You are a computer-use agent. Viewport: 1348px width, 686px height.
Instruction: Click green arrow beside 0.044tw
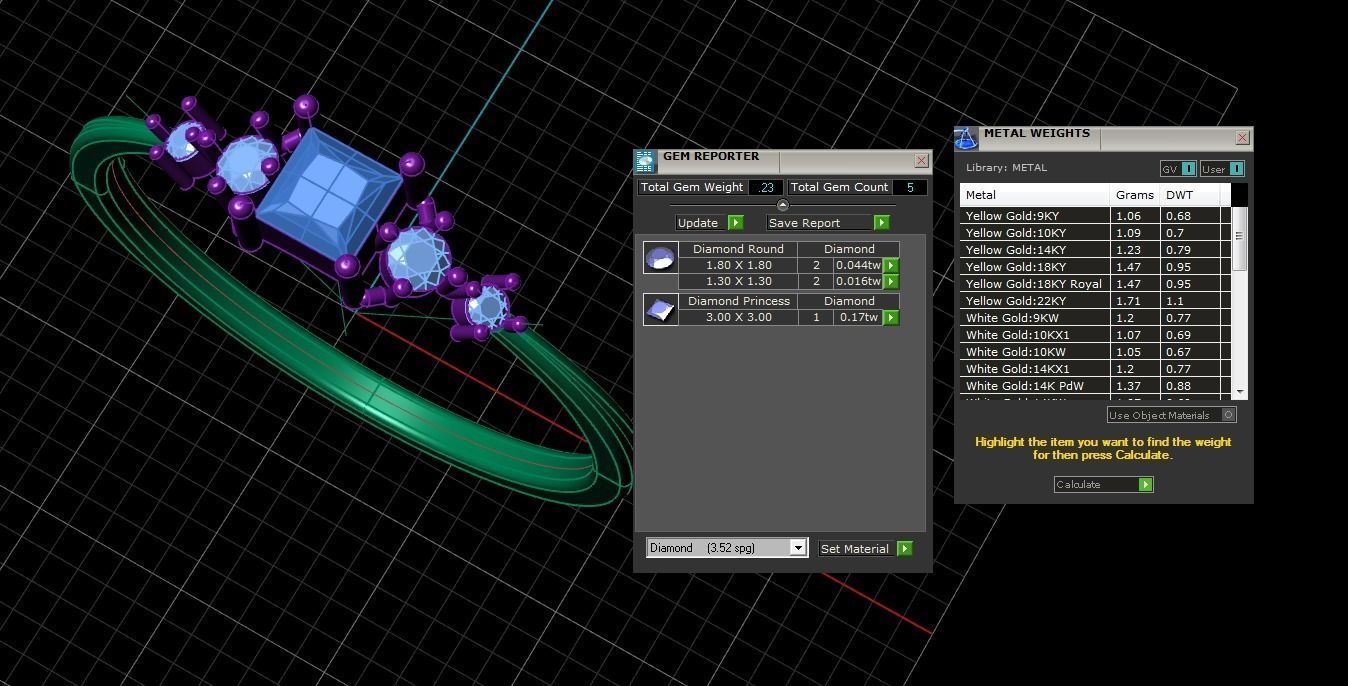pyautogui.click(x=891, y=266)
